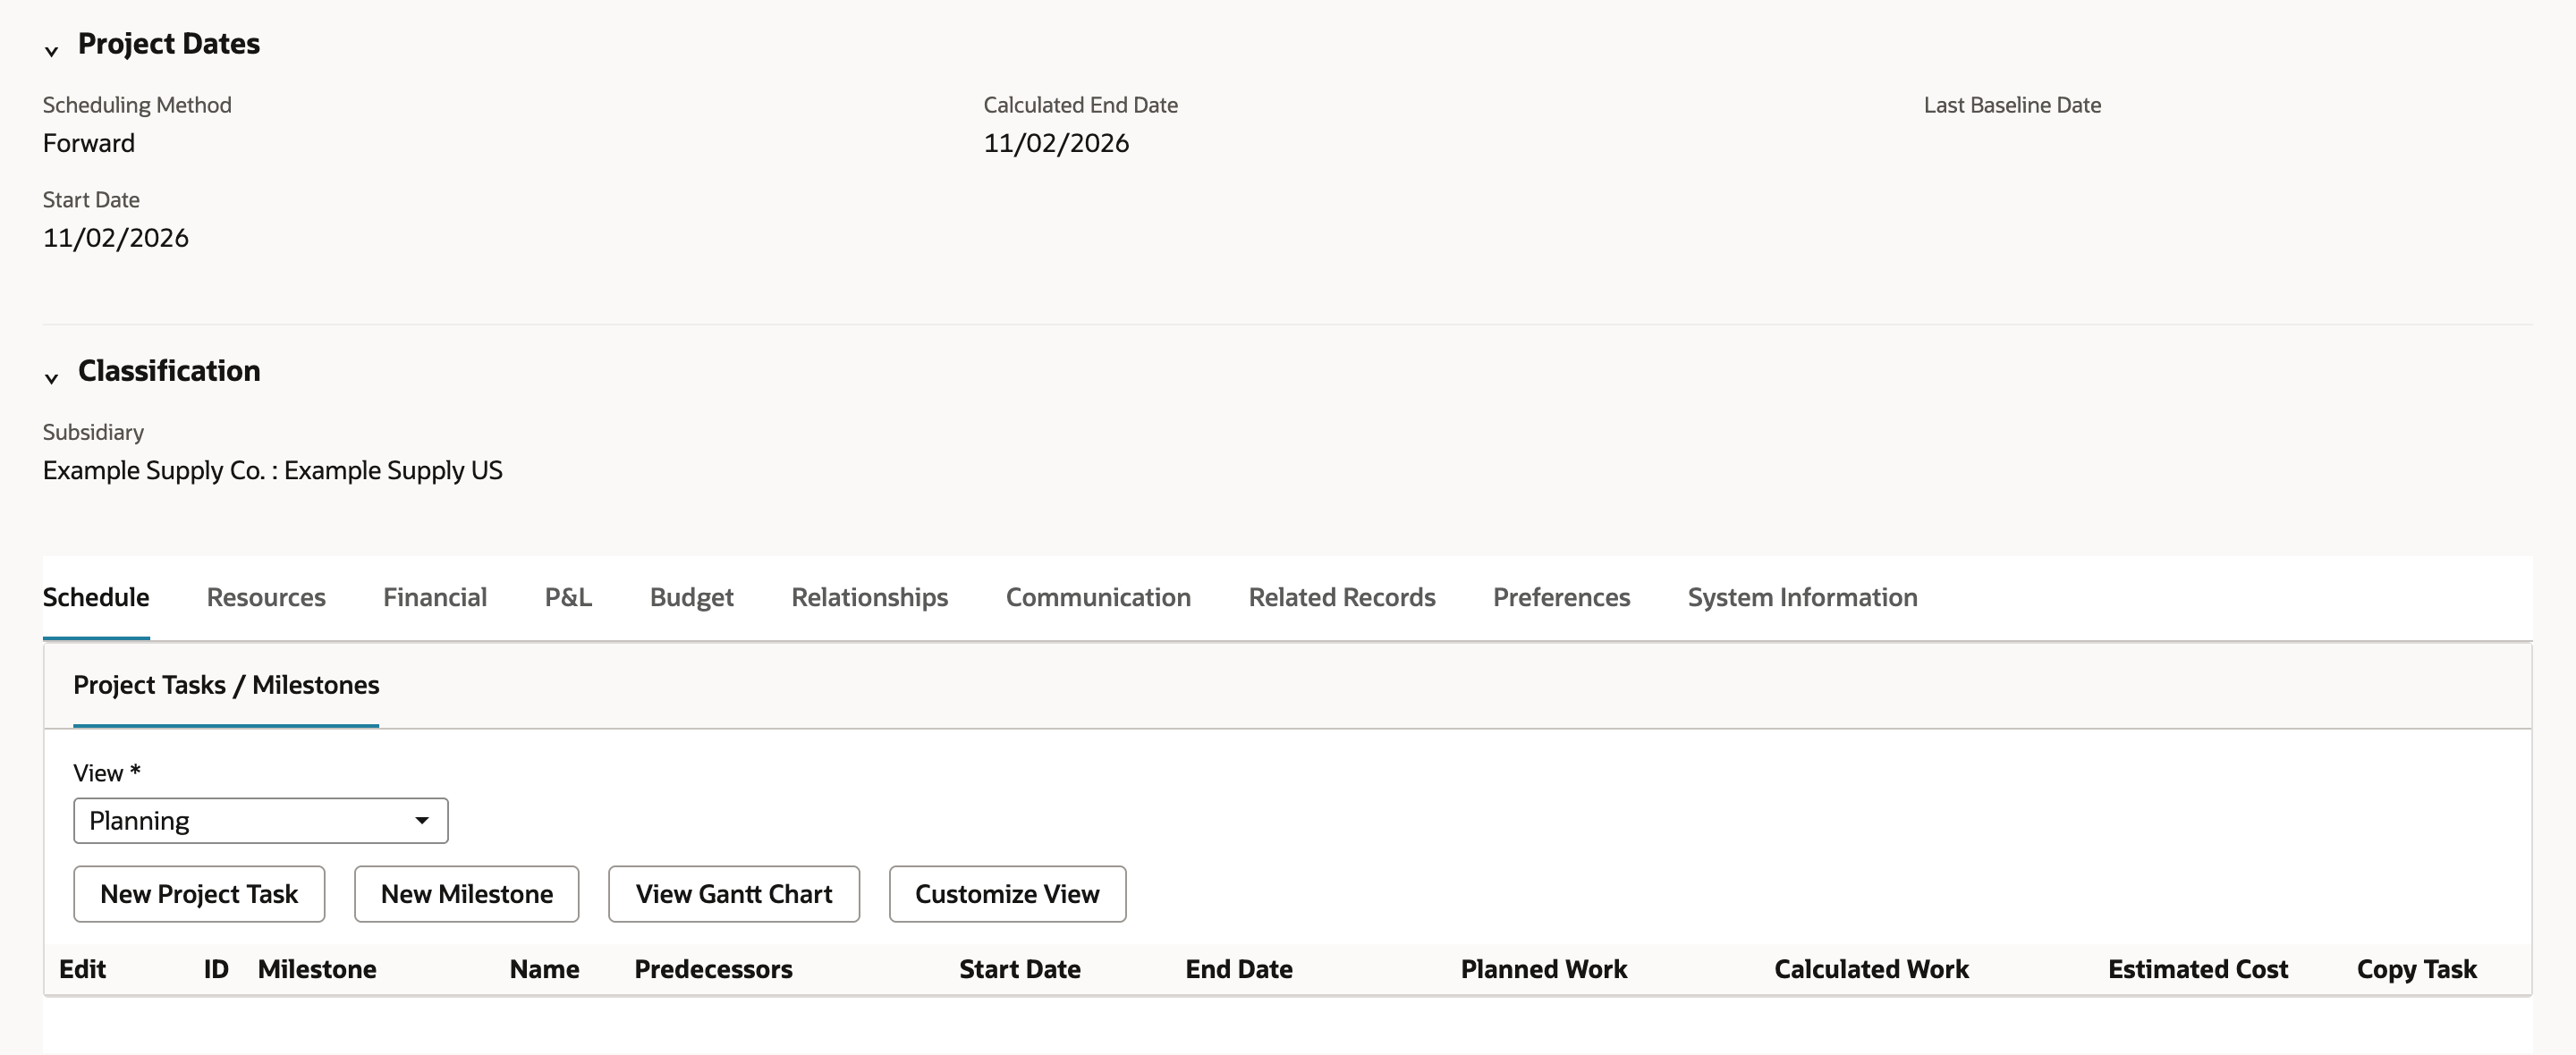Viewport: 2576px width, 1055px height.
Task: Switch to the P&L tab
Action: point(568,597)
